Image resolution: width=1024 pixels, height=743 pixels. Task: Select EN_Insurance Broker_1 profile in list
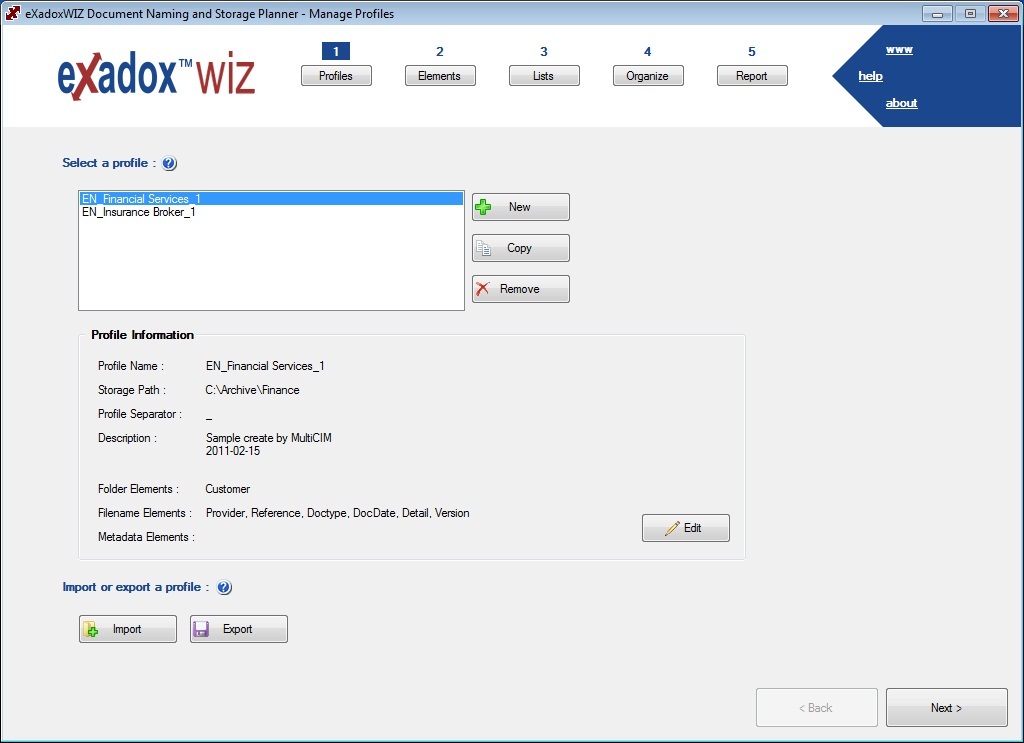click(138, 212)
